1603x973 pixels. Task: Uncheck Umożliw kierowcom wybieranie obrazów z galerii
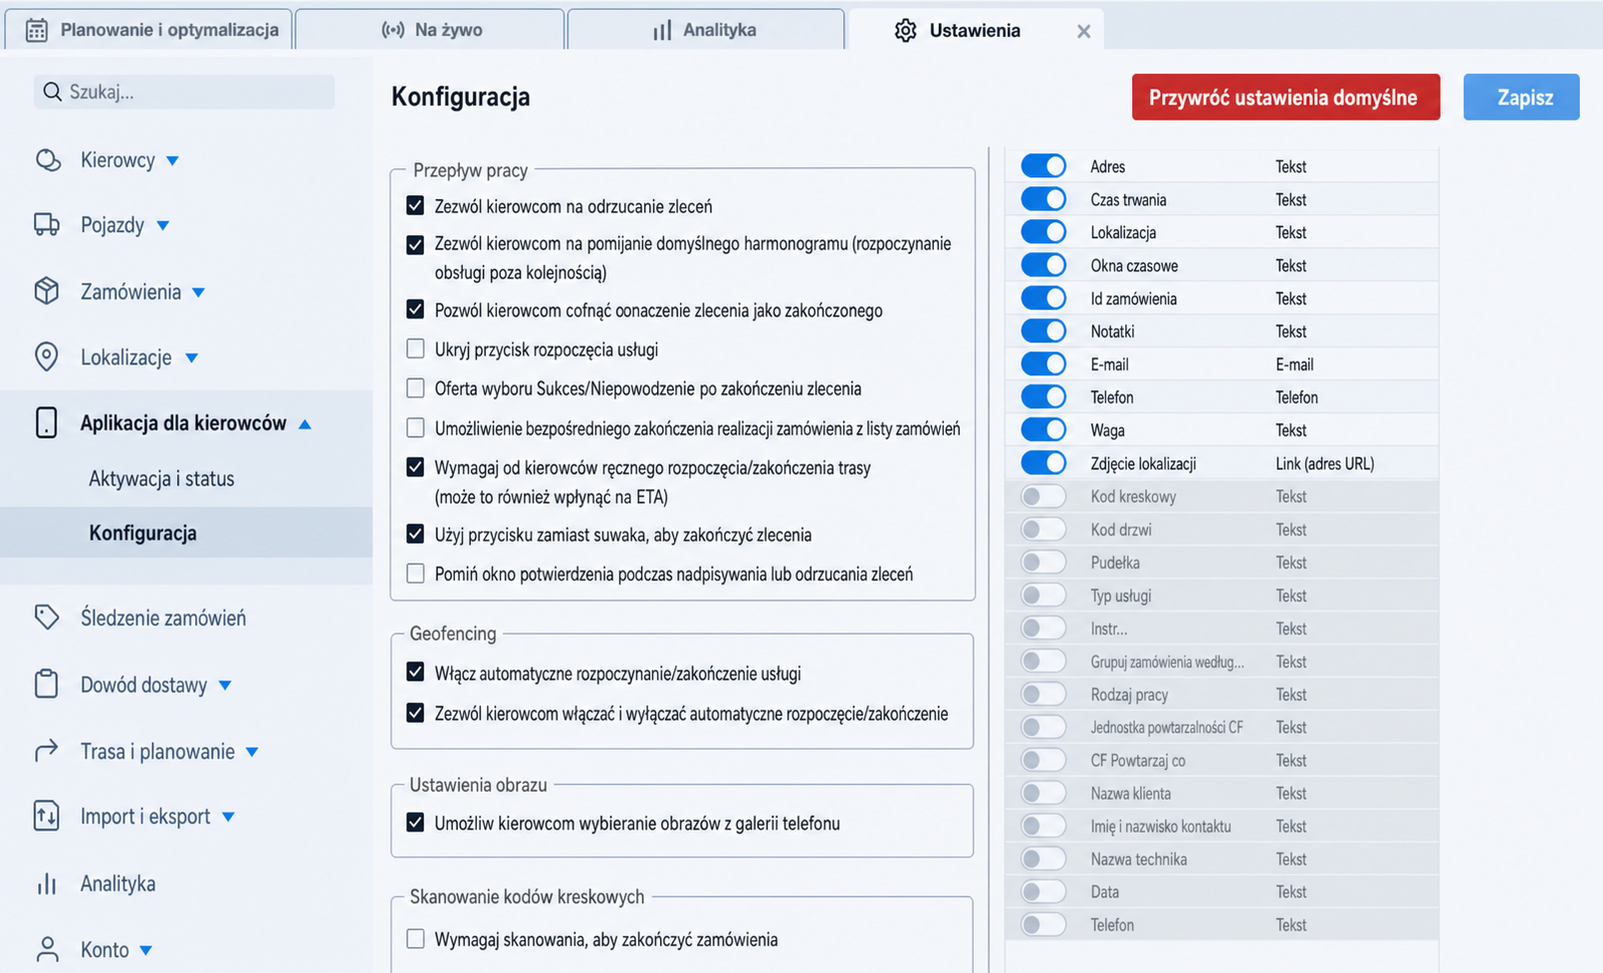coord(415,822)
